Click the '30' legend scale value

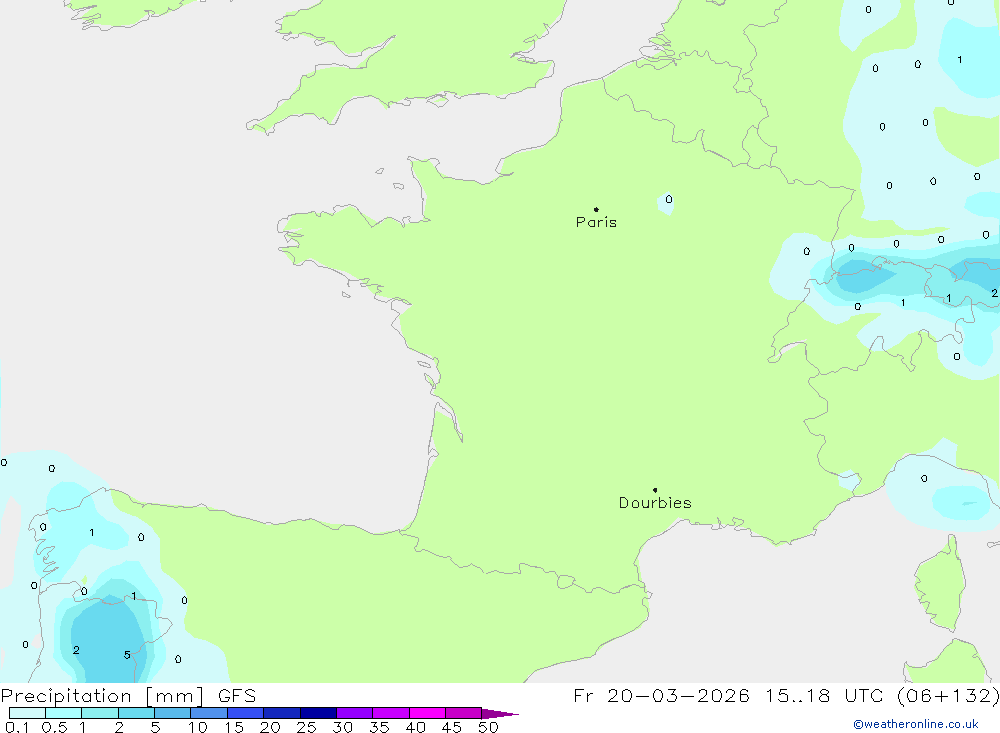(342, 727)
